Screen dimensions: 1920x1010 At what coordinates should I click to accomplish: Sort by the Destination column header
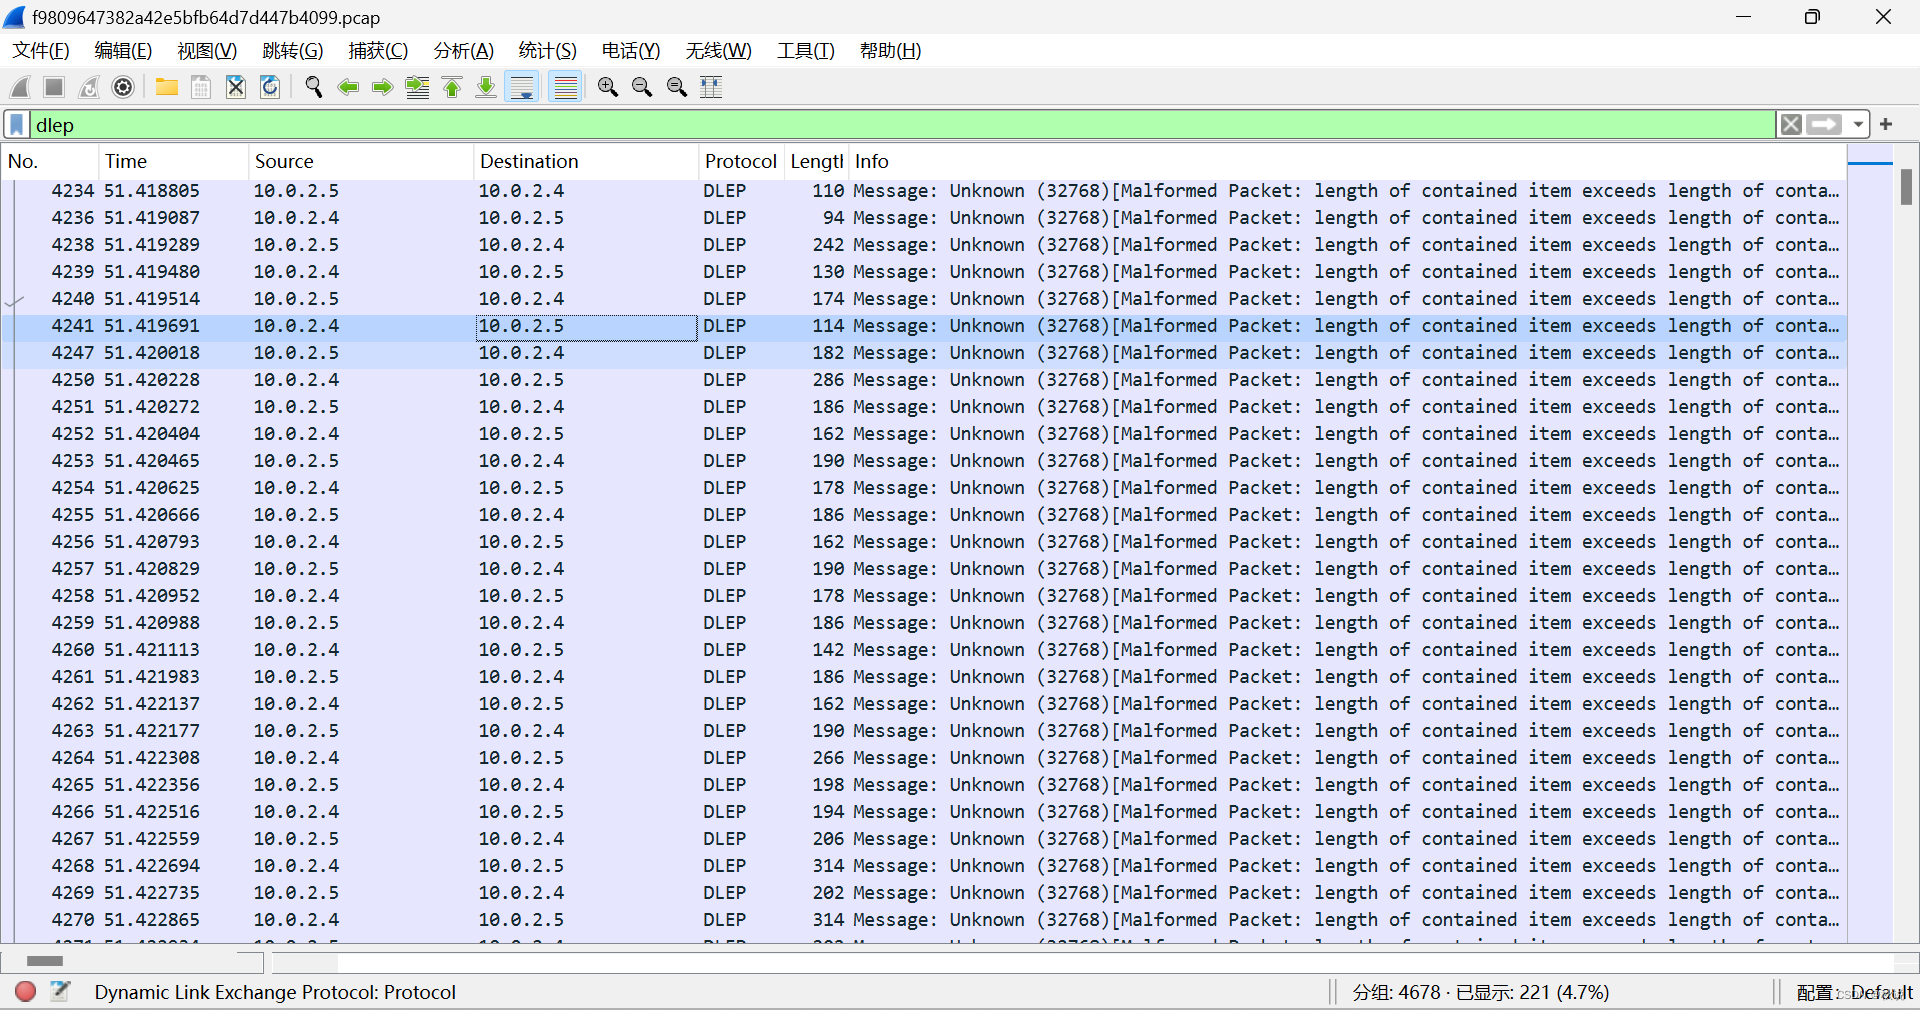(585, 161)
